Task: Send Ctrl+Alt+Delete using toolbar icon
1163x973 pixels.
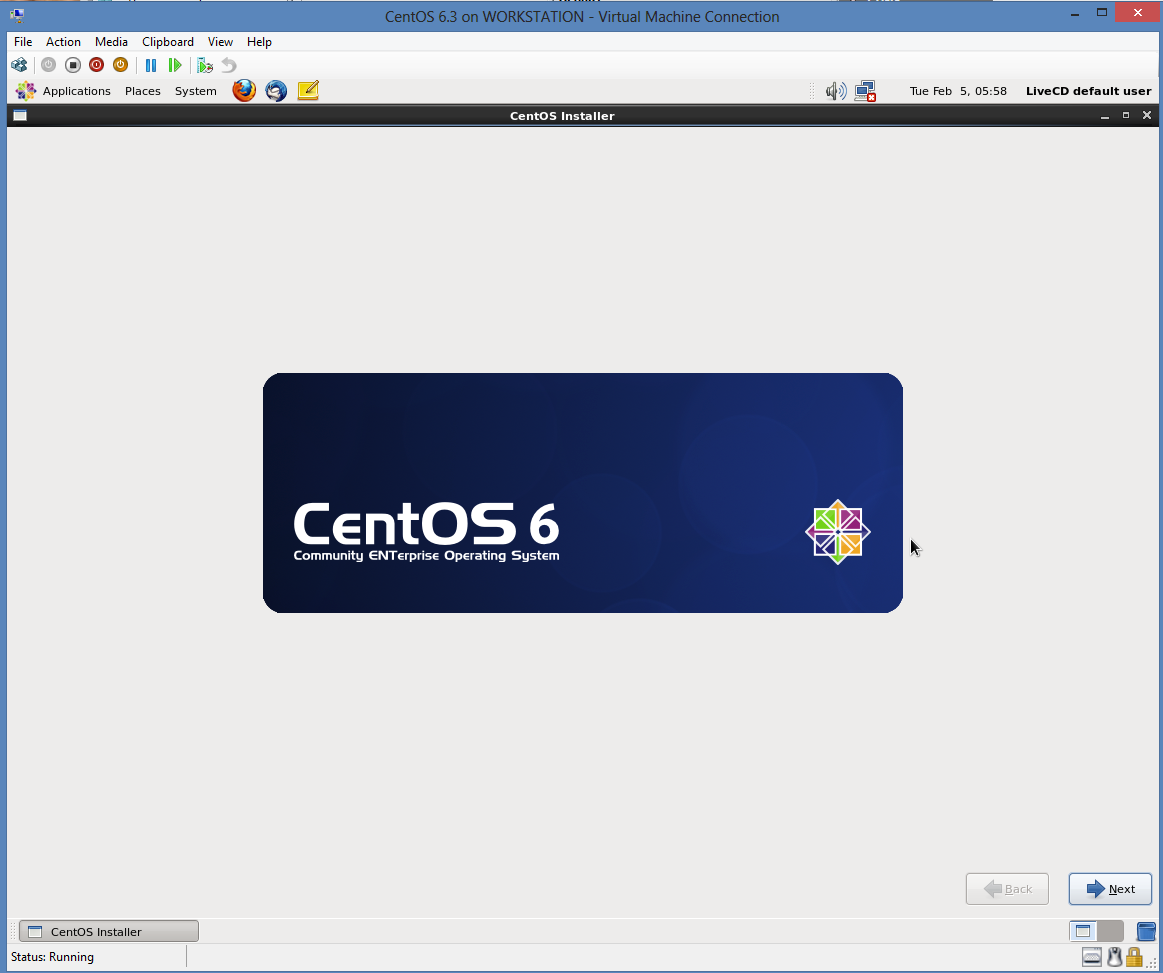Action: pos(19,65)
